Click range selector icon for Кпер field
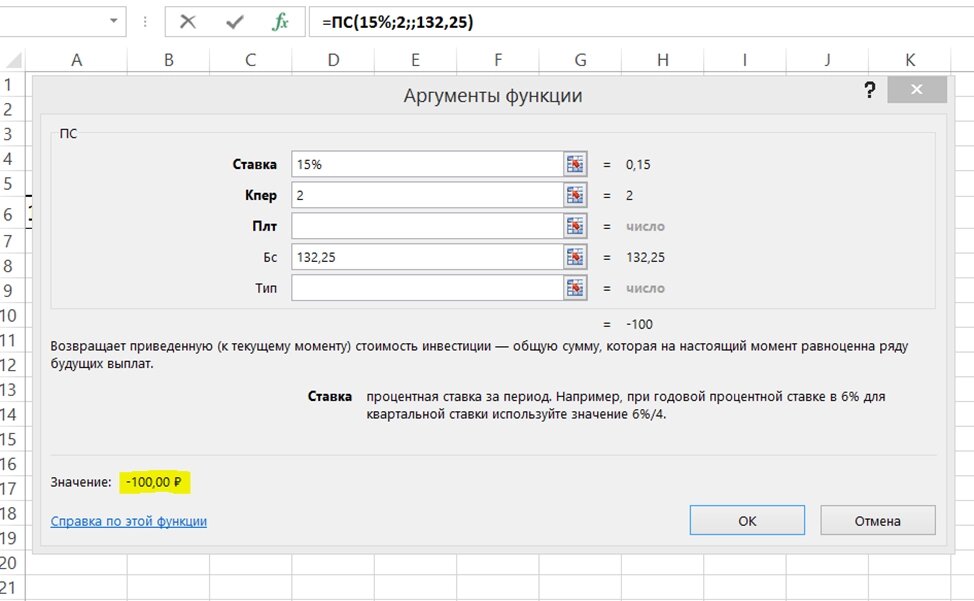The image size is (974, 601). pos(575,196)
